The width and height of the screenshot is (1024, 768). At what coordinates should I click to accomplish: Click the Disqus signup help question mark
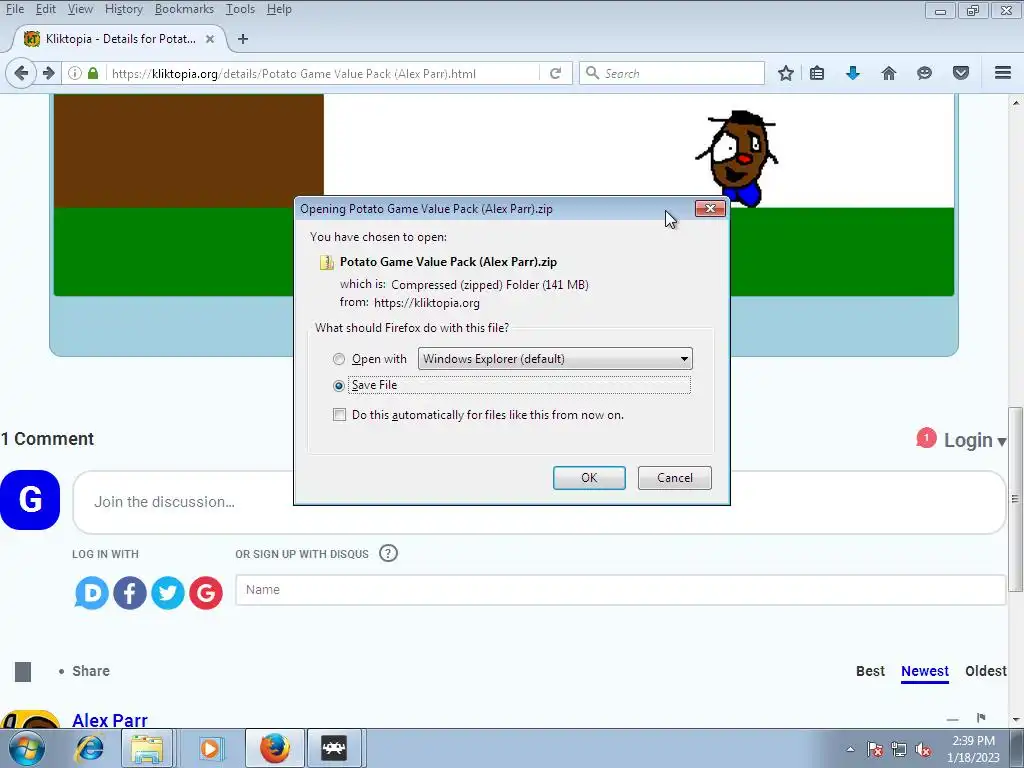388,554
